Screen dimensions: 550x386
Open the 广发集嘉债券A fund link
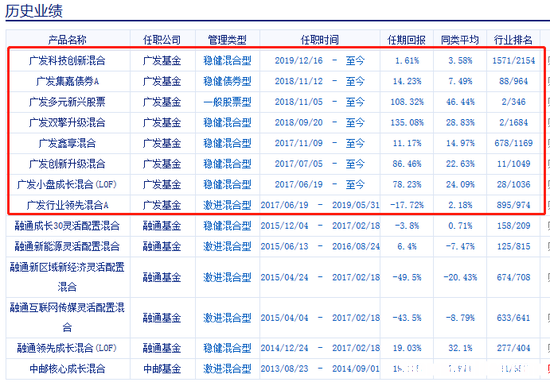(67, 81)
